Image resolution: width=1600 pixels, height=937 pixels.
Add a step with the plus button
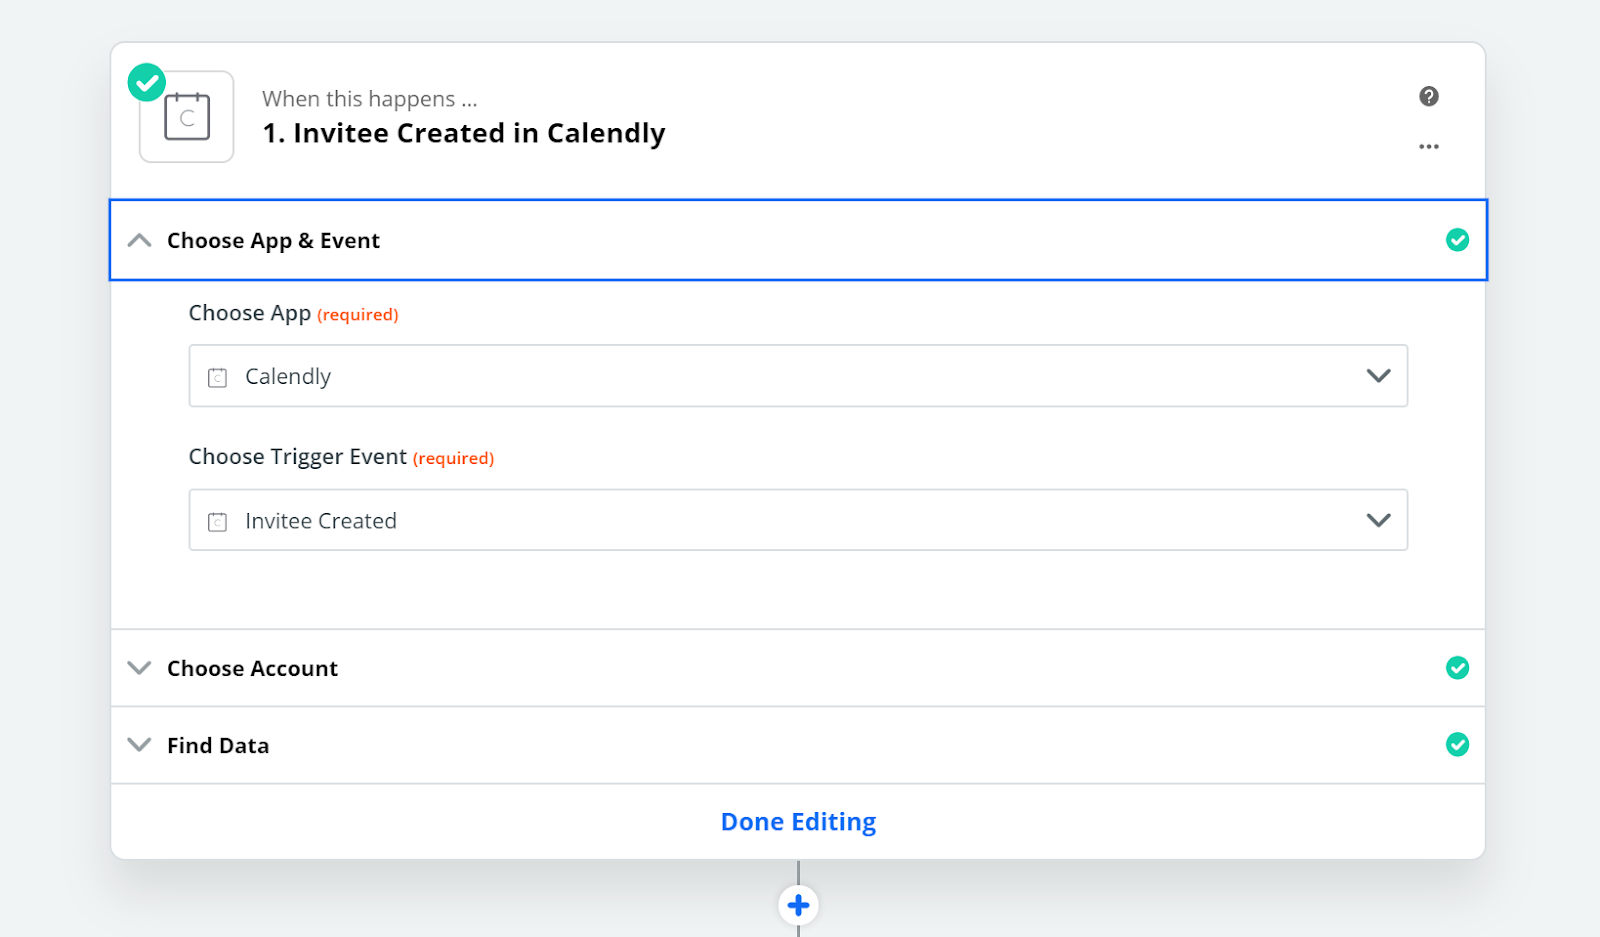tap(798, 905)
